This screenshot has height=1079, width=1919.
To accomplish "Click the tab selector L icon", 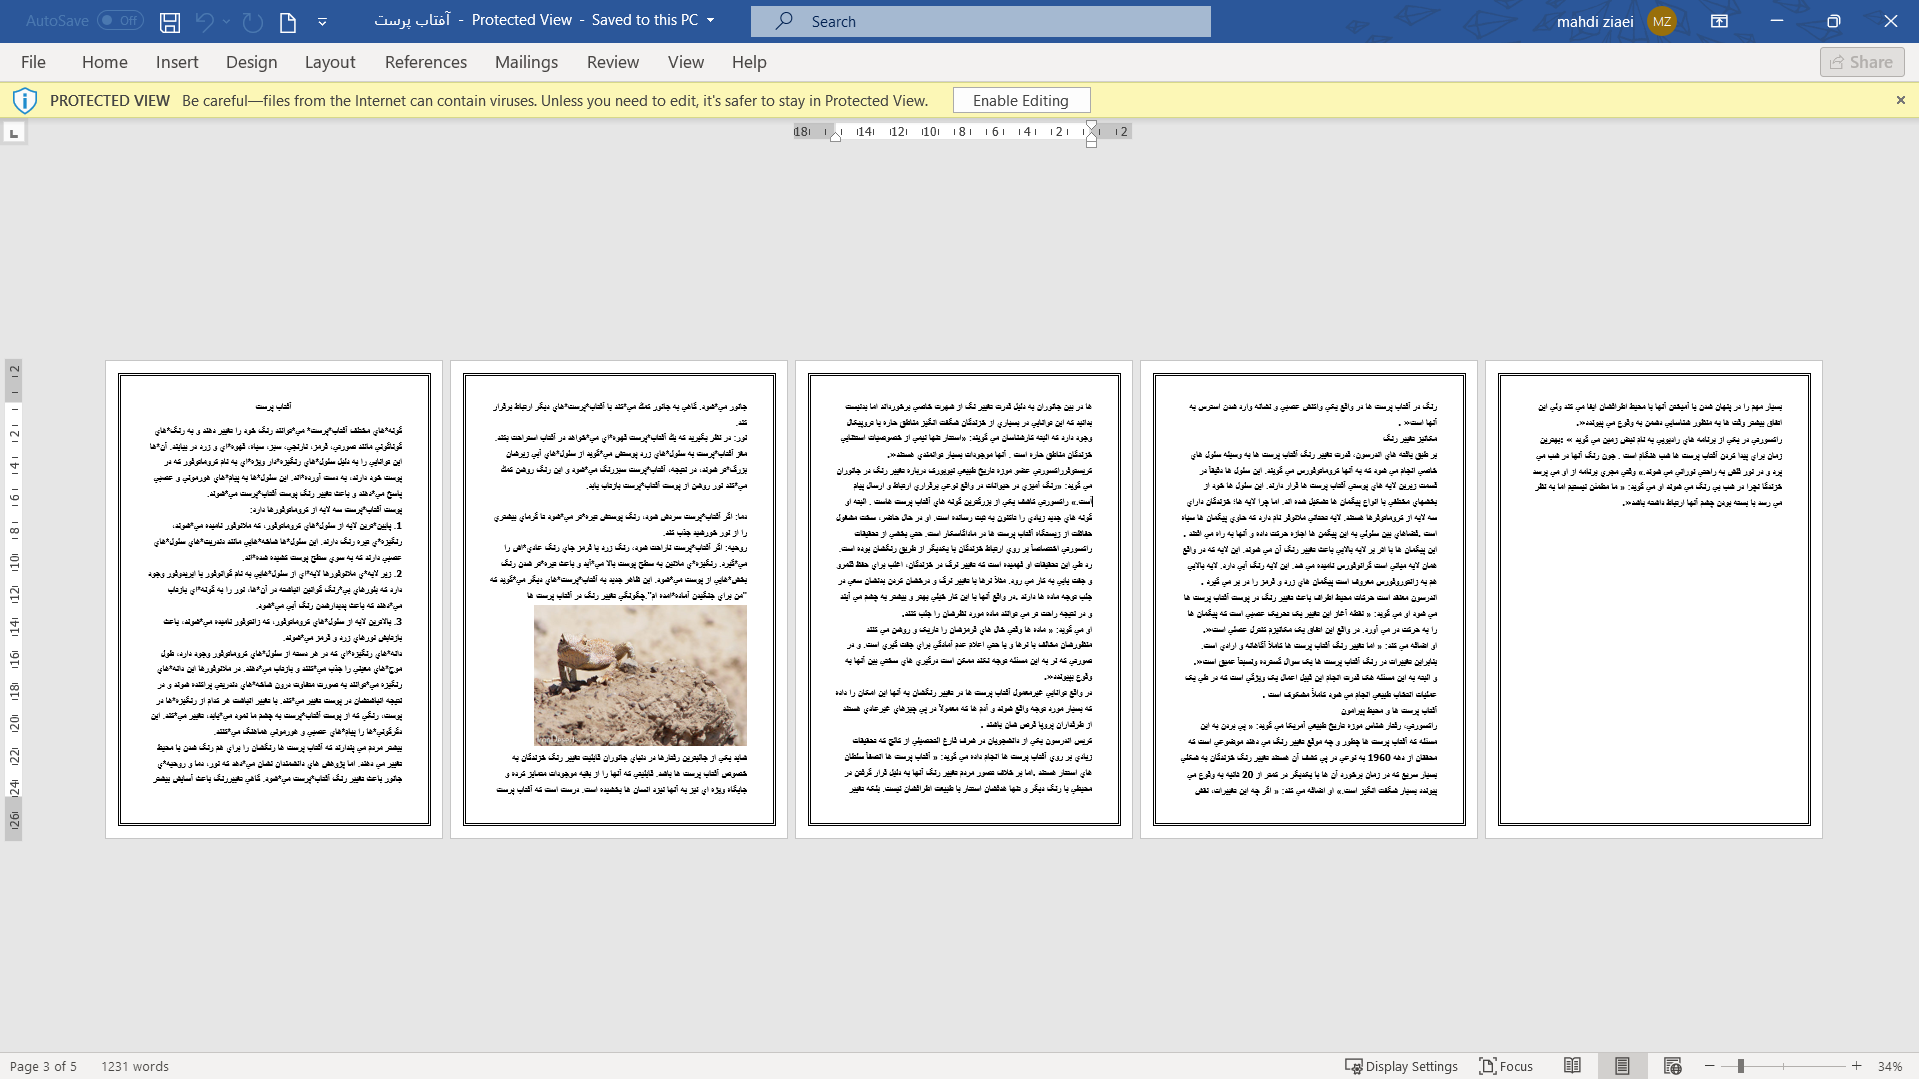I will [x=14, y=133].
